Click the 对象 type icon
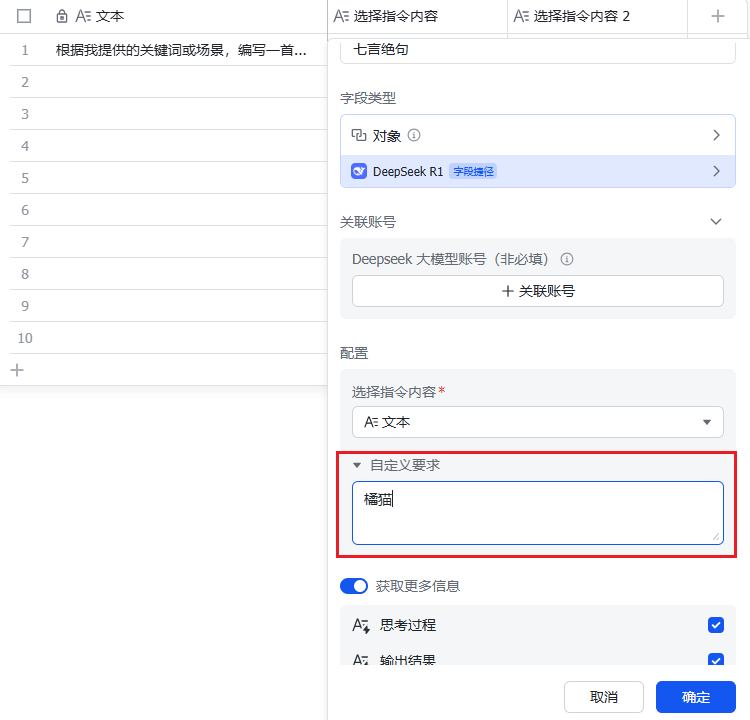 [x=359, y=135]
